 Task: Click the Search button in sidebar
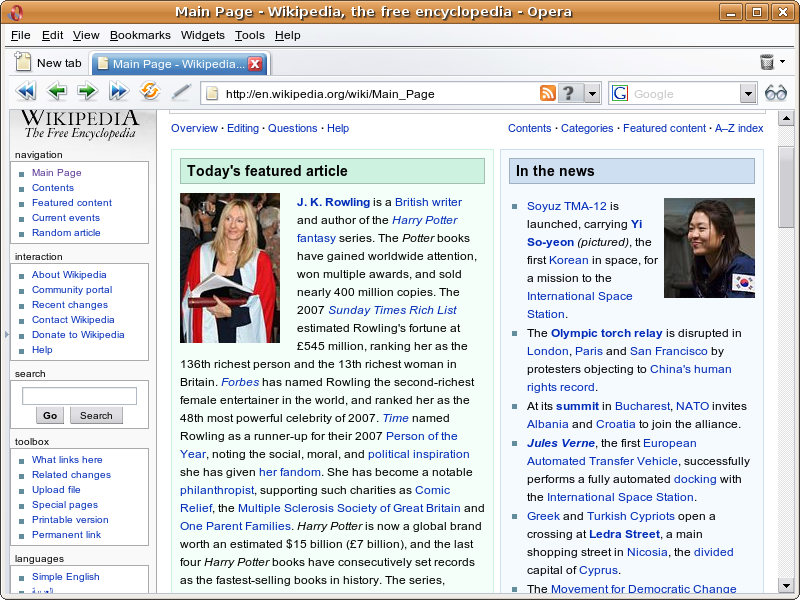pos(96,415)
